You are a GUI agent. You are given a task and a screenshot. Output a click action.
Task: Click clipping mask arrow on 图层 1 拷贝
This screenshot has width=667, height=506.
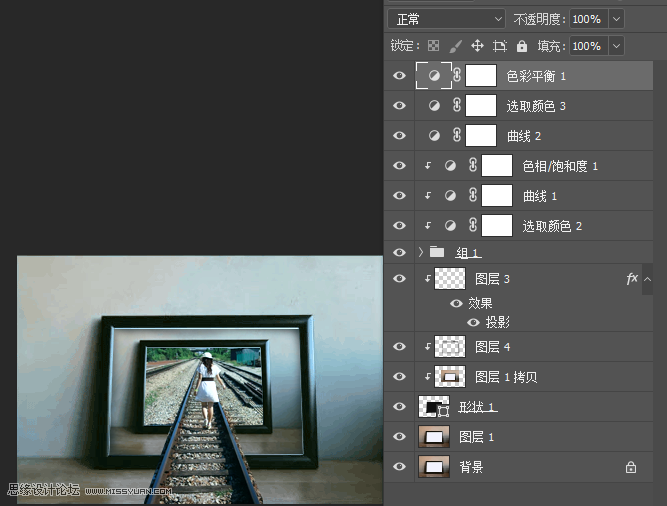click(428, 376)
